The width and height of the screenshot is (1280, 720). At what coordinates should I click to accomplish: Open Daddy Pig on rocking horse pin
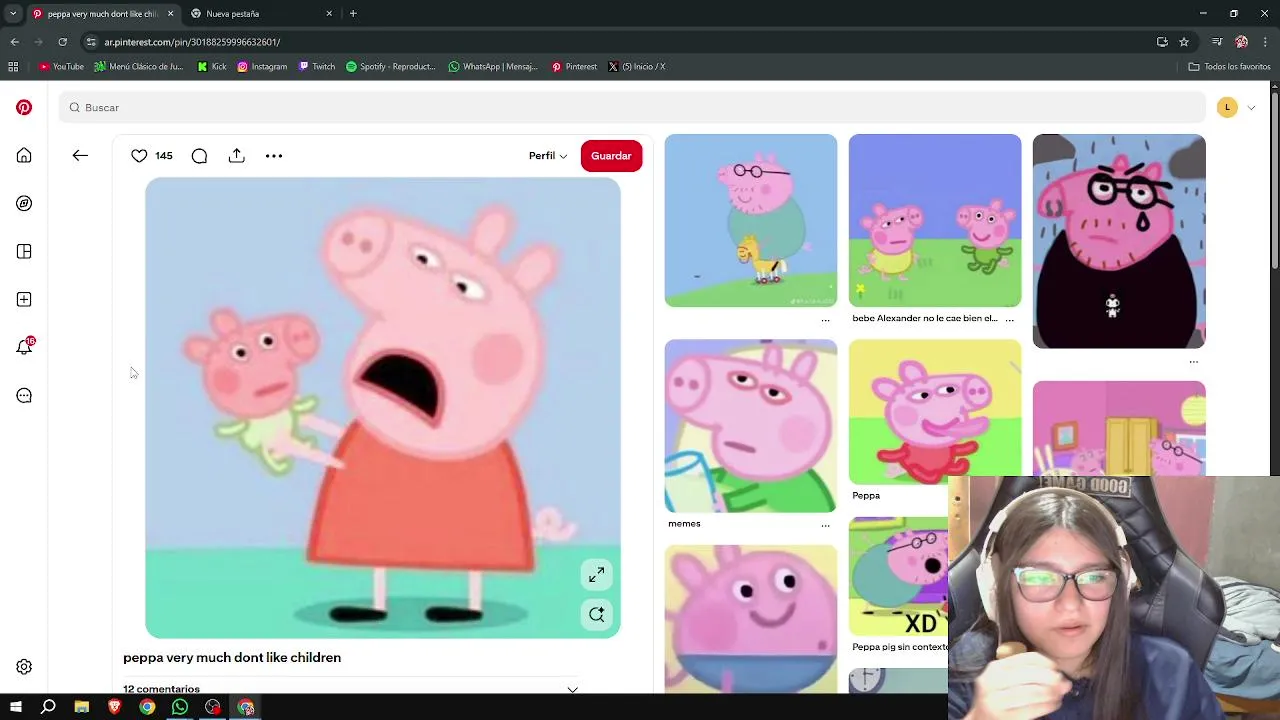tap(751, 220)
